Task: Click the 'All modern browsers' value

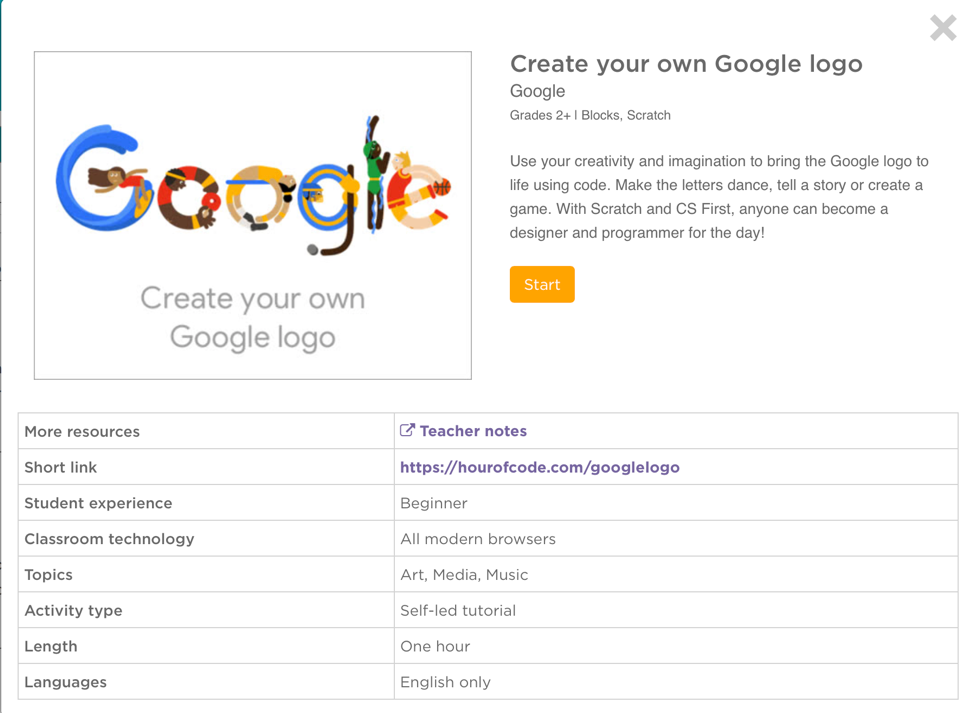Action: pyautogui.click(x=478, y=539)
